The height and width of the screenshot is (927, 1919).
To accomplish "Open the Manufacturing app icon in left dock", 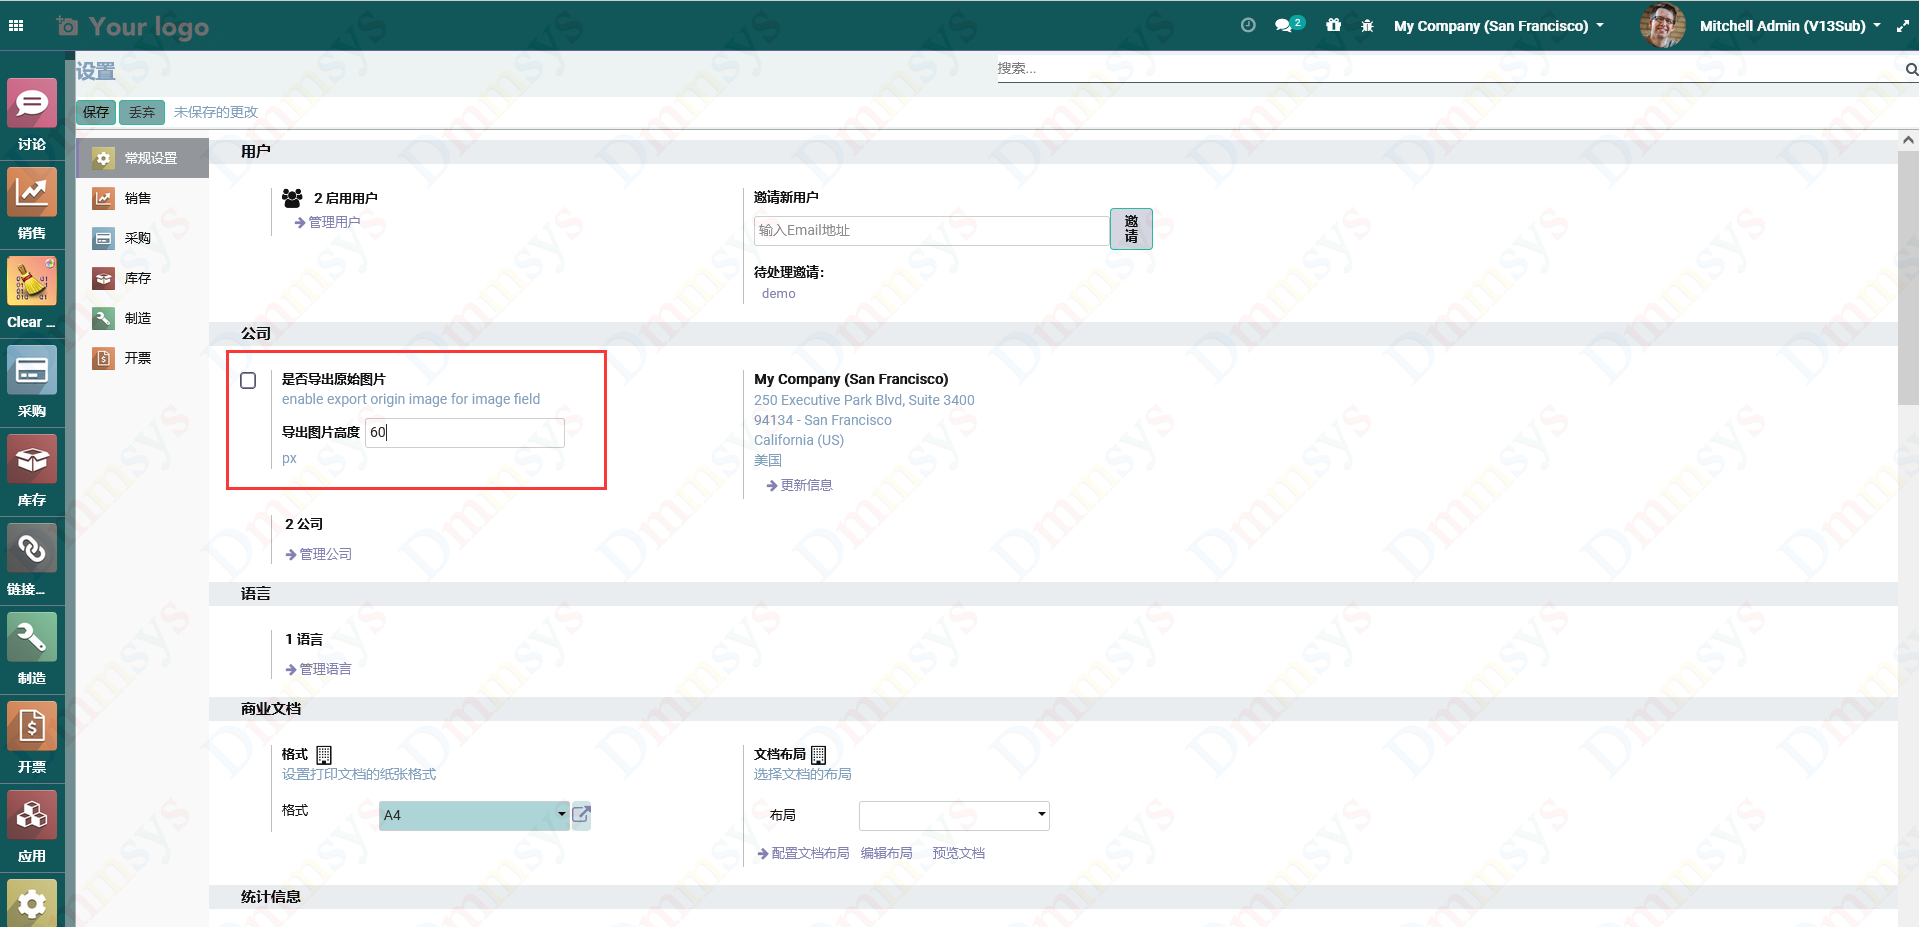I will pos(32,637).
